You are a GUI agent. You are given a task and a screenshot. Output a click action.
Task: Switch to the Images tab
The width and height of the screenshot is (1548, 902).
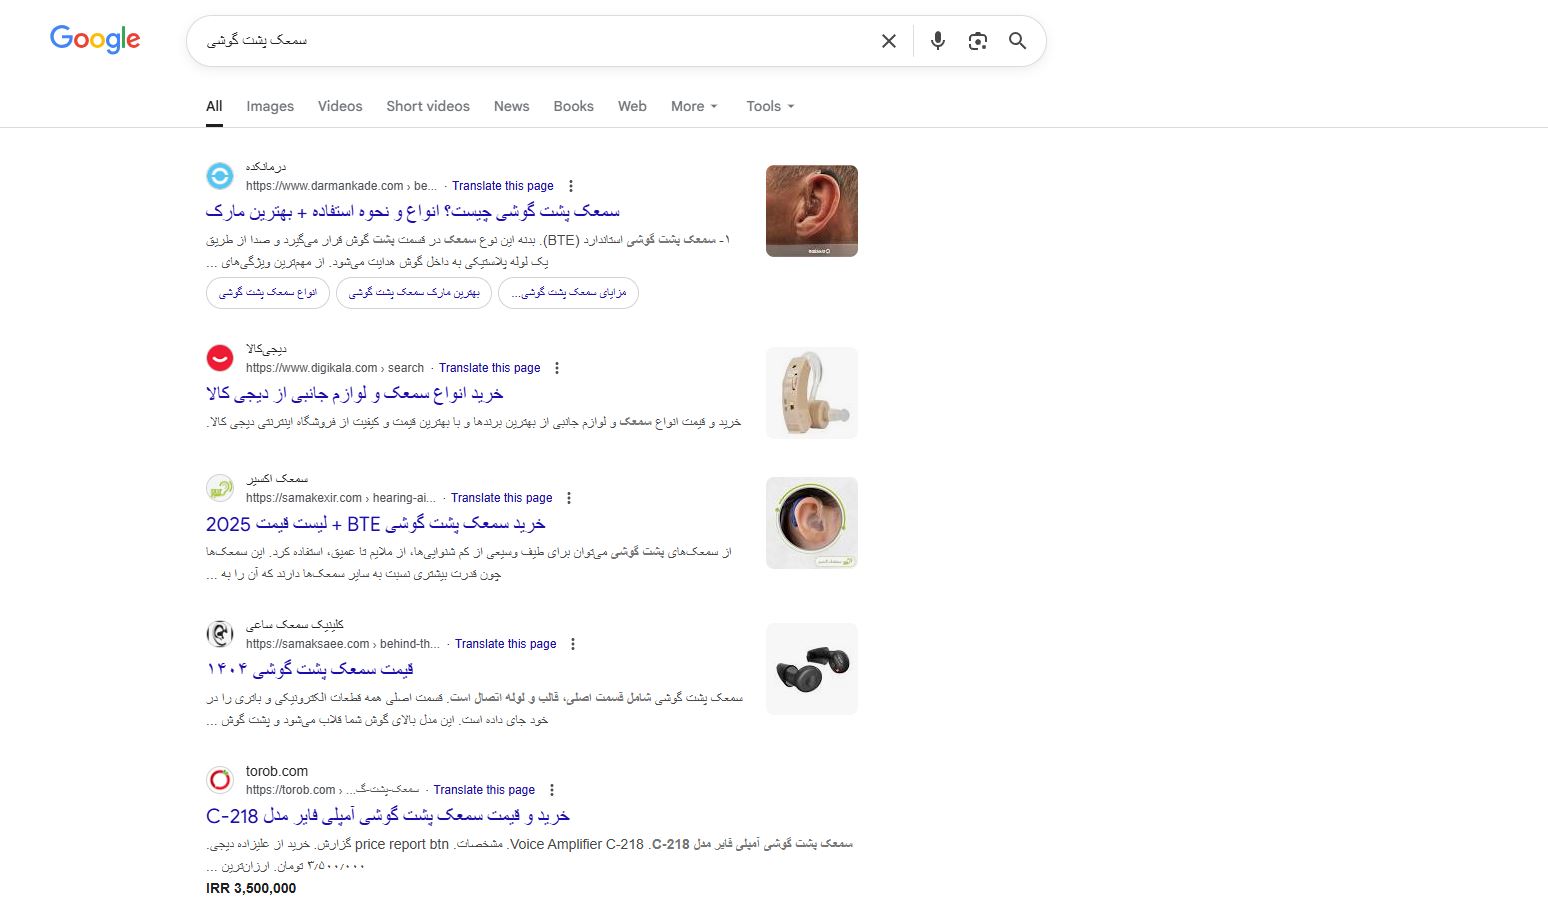[270, 106]
